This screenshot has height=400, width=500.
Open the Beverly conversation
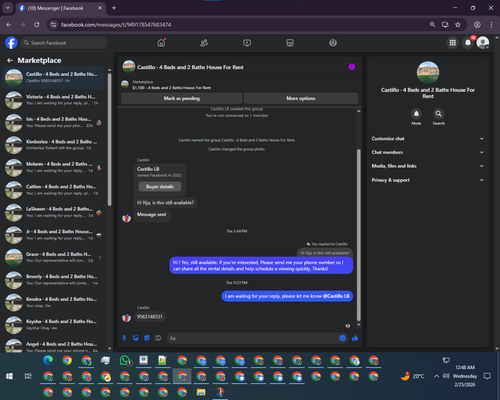[x=53, y=280]
